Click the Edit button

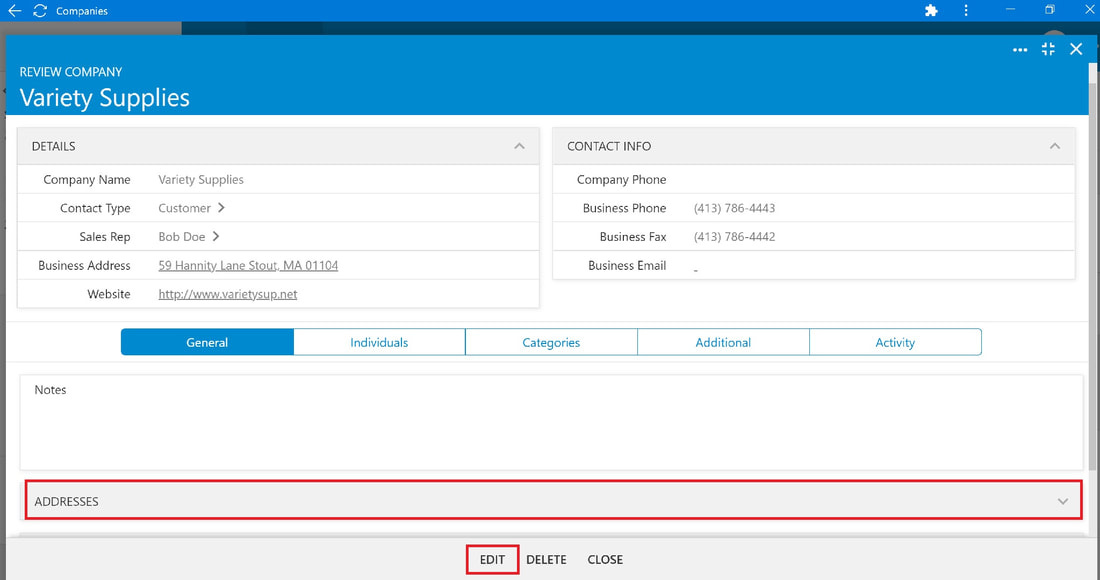tap(492, 560)
